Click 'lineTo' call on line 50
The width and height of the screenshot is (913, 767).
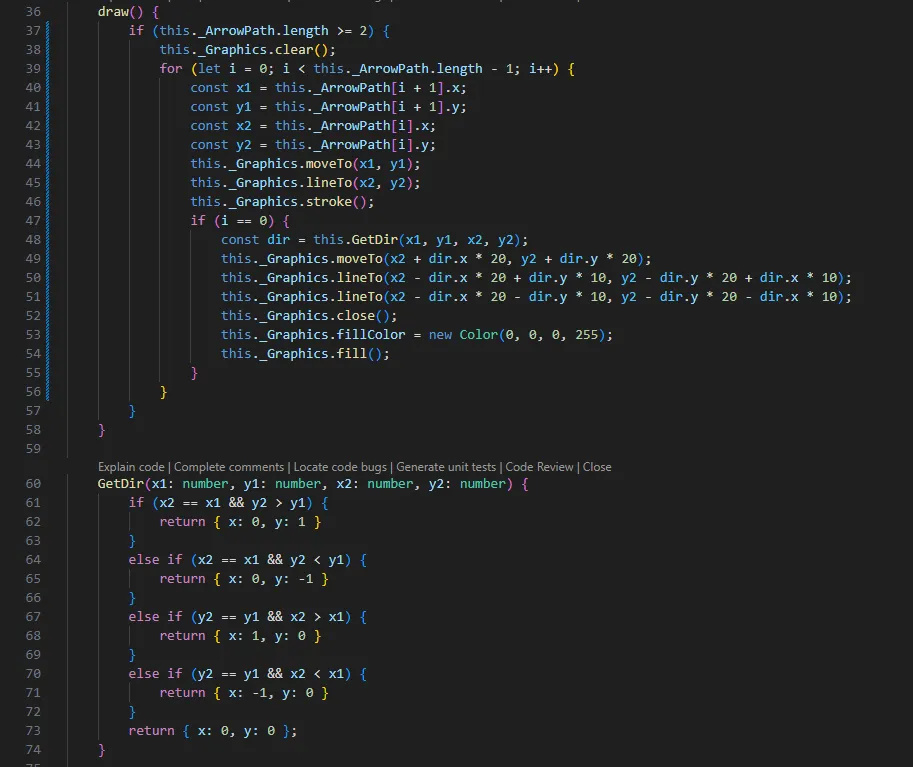point(359,278)
